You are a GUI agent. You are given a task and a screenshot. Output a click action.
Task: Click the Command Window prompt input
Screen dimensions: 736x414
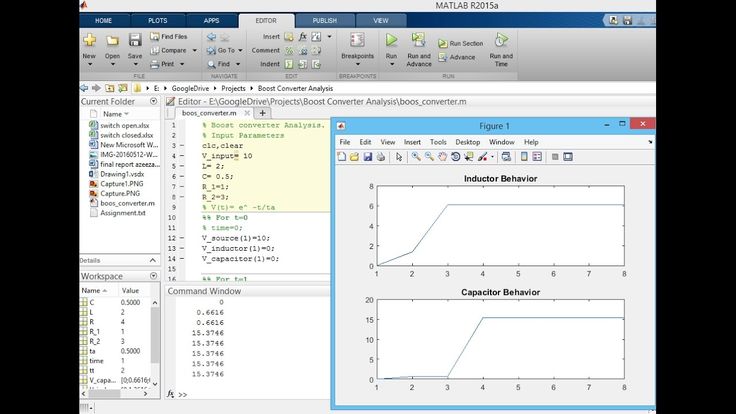coord(250,394)
